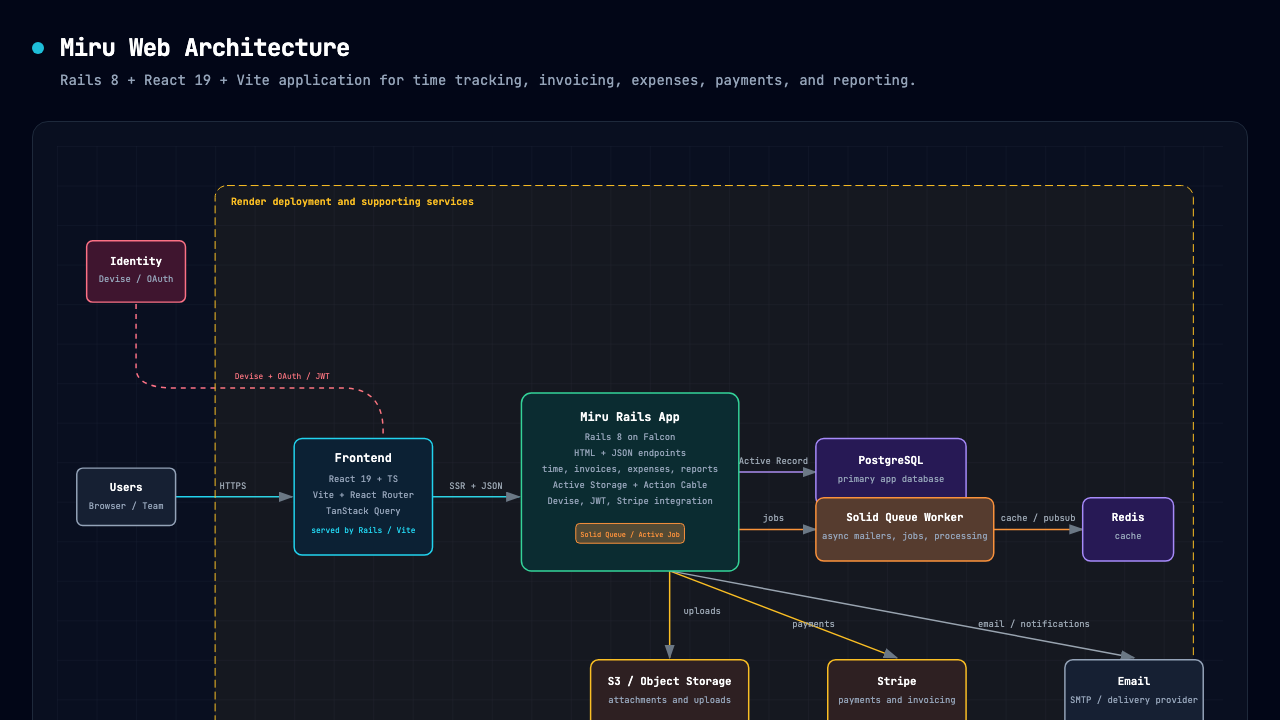This screenshot has width=1280, height=720.
Task: Select the Redis cache node
Action: point(1127,529)
